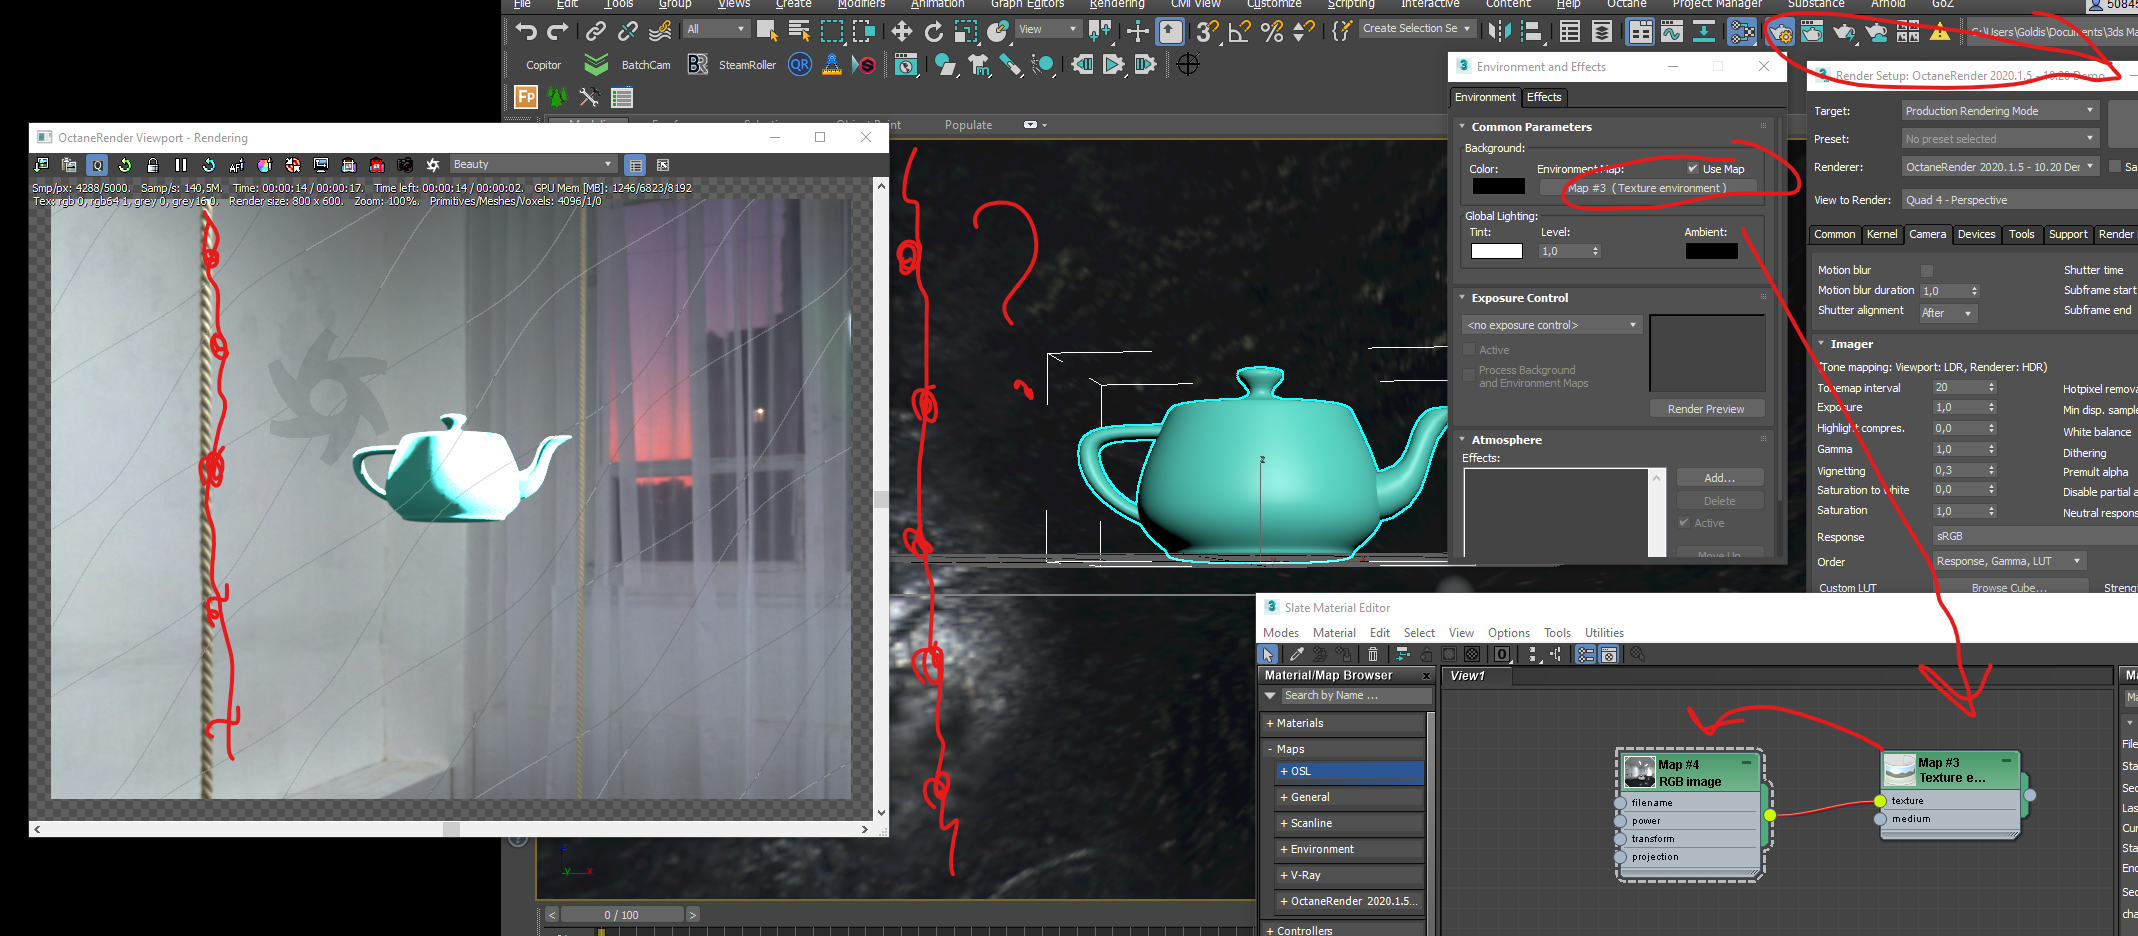Click the Undo arrow in main toolbar
The width and height of the screenshot is (2138, 936).
coord(526,31)
